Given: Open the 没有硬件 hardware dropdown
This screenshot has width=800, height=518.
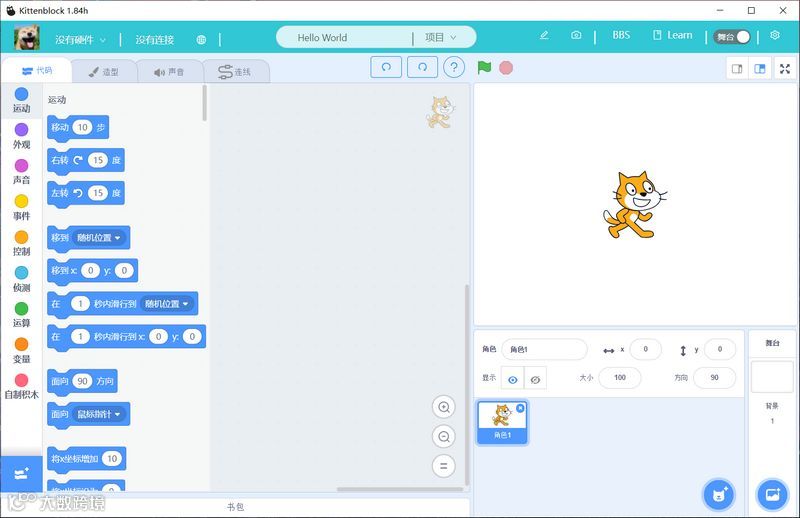Looking at the screenshot, I should (x=80, y=39).
